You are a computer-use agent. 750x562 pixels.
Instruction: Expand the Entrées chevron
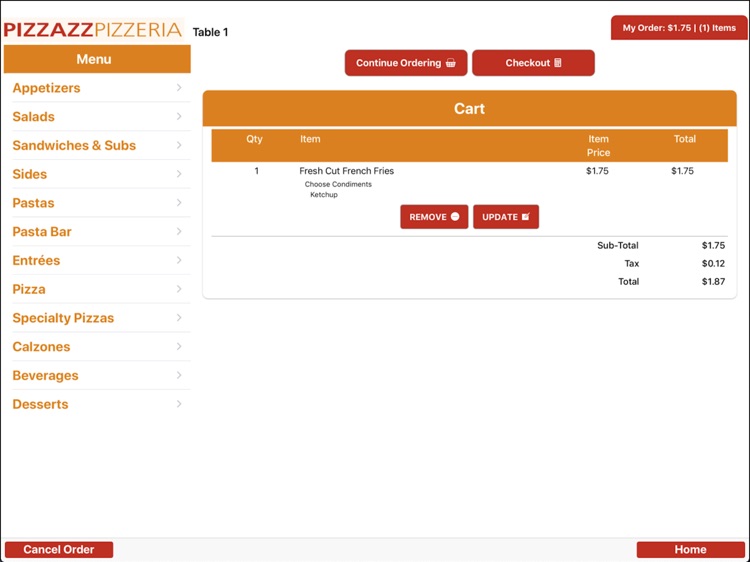click(x=179, y=260)
